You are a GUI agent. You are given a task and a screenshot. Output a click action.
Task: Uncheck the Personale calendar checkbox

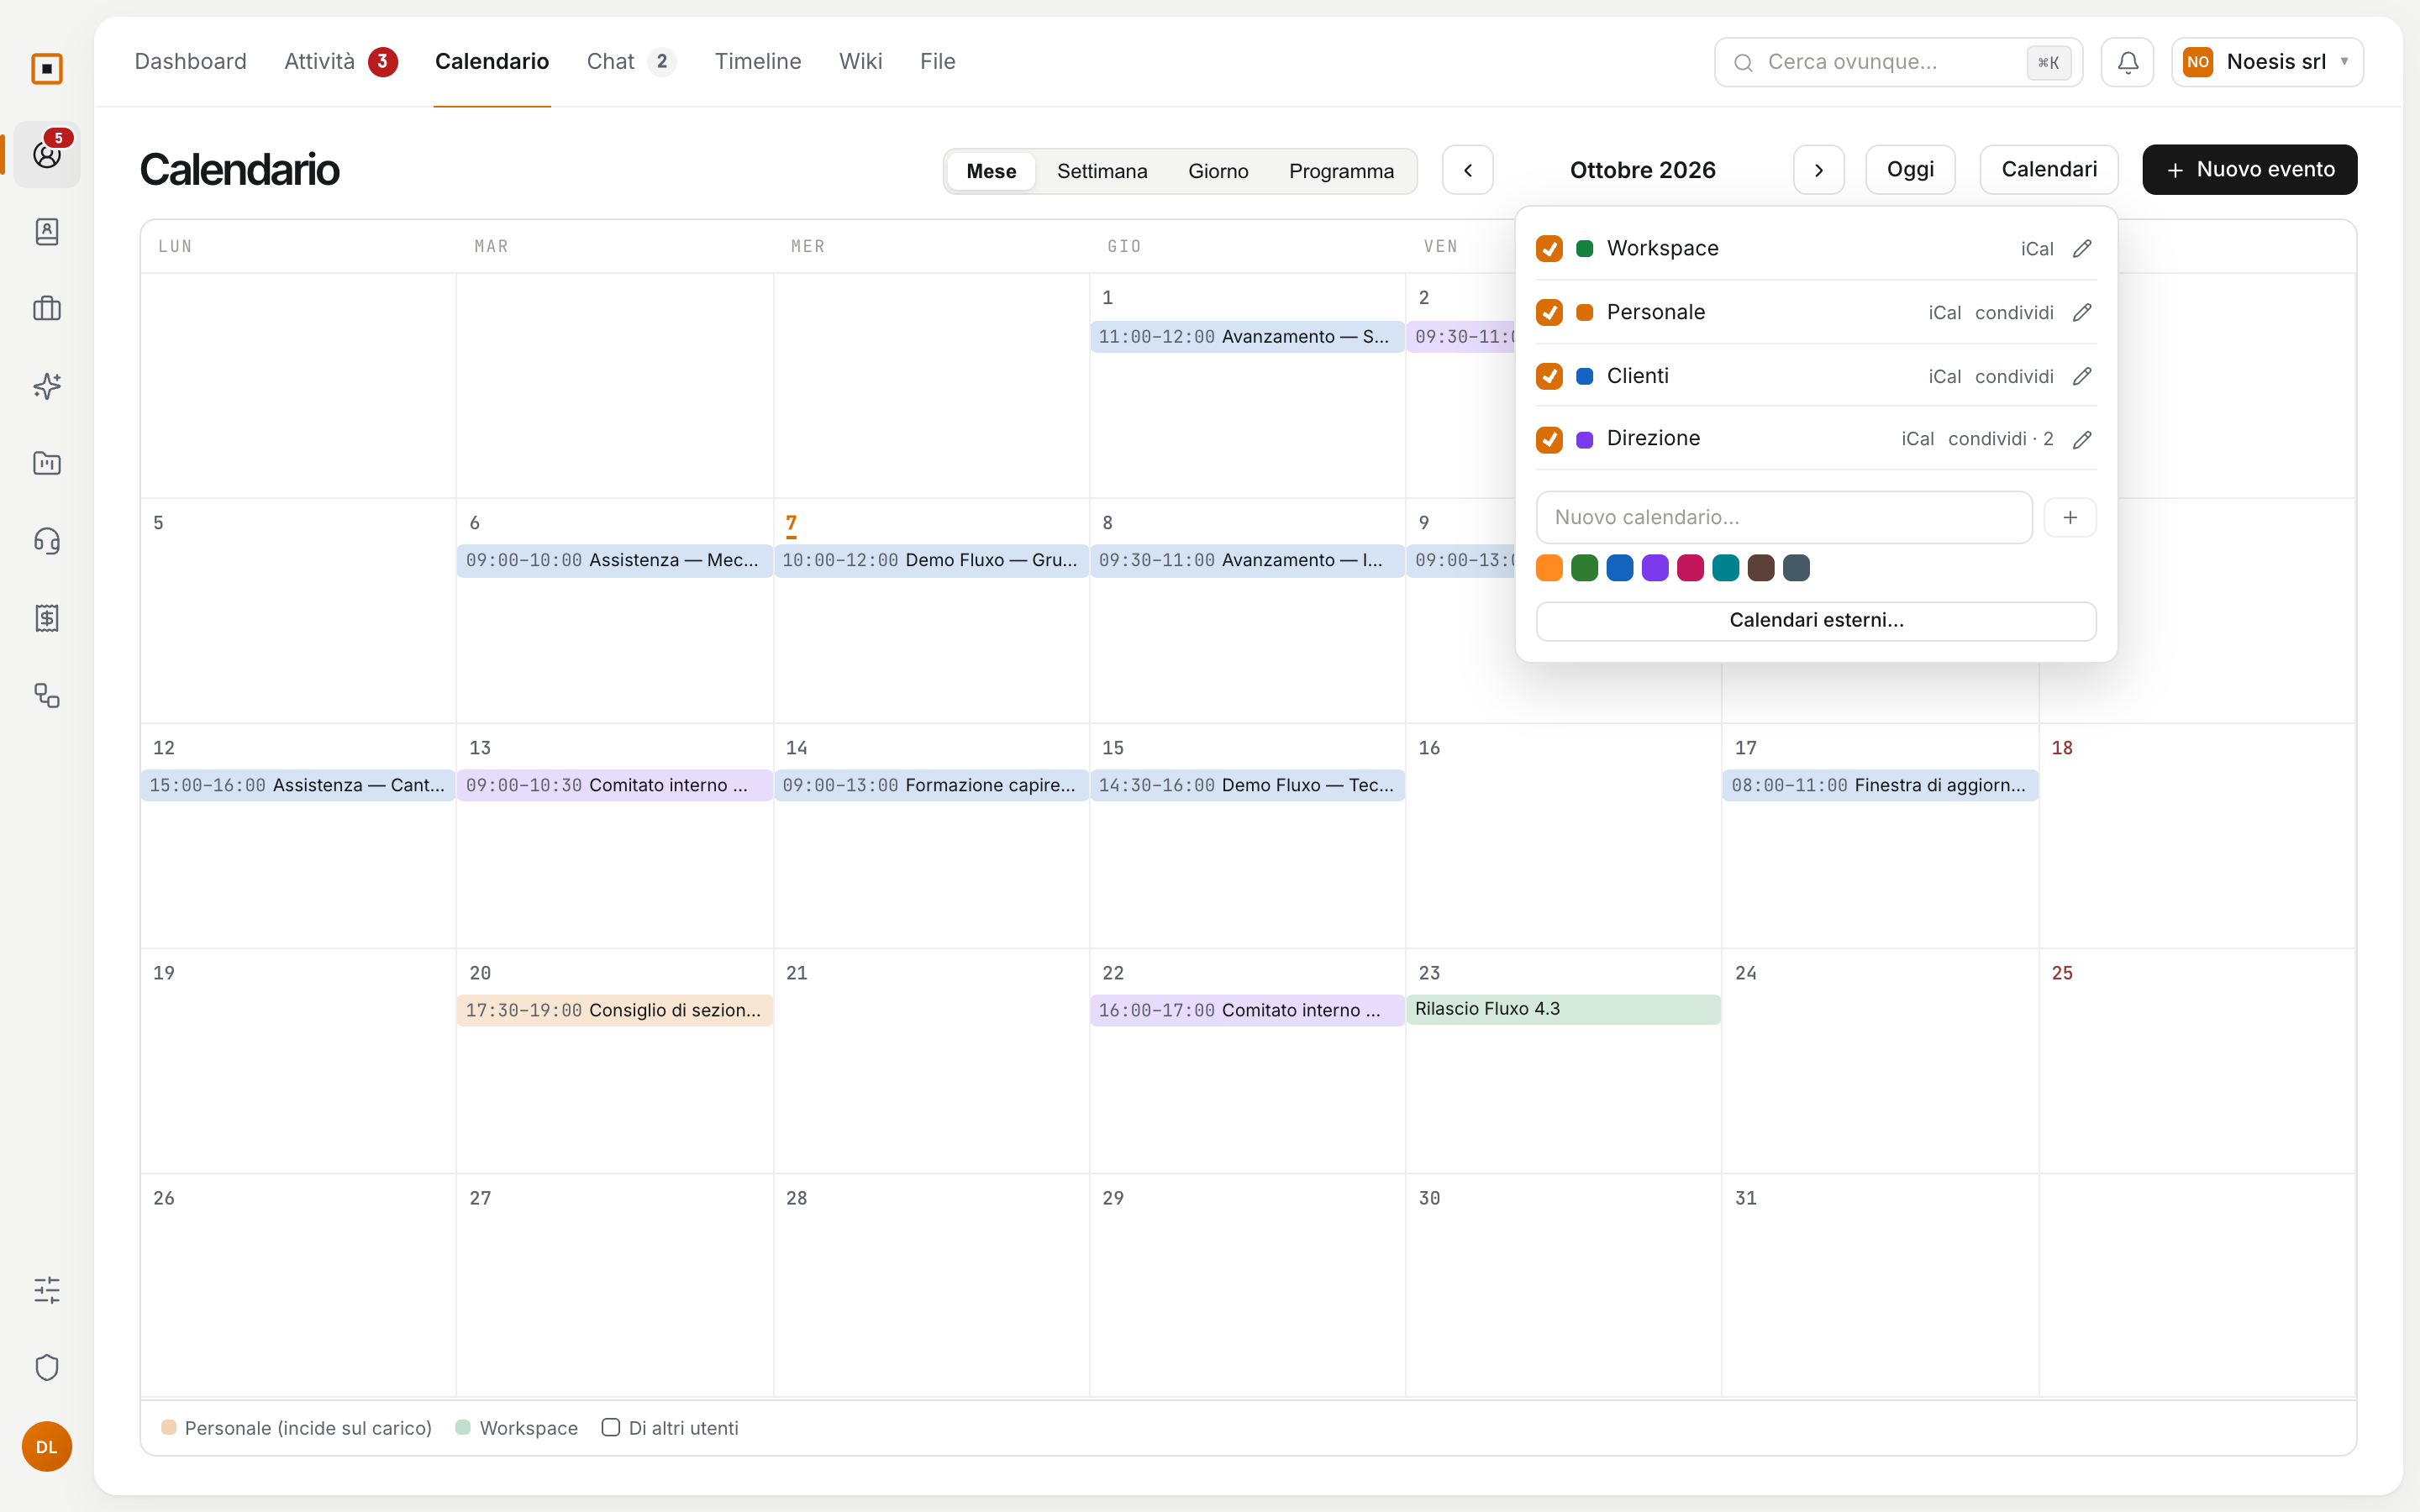click(1549, 312)
